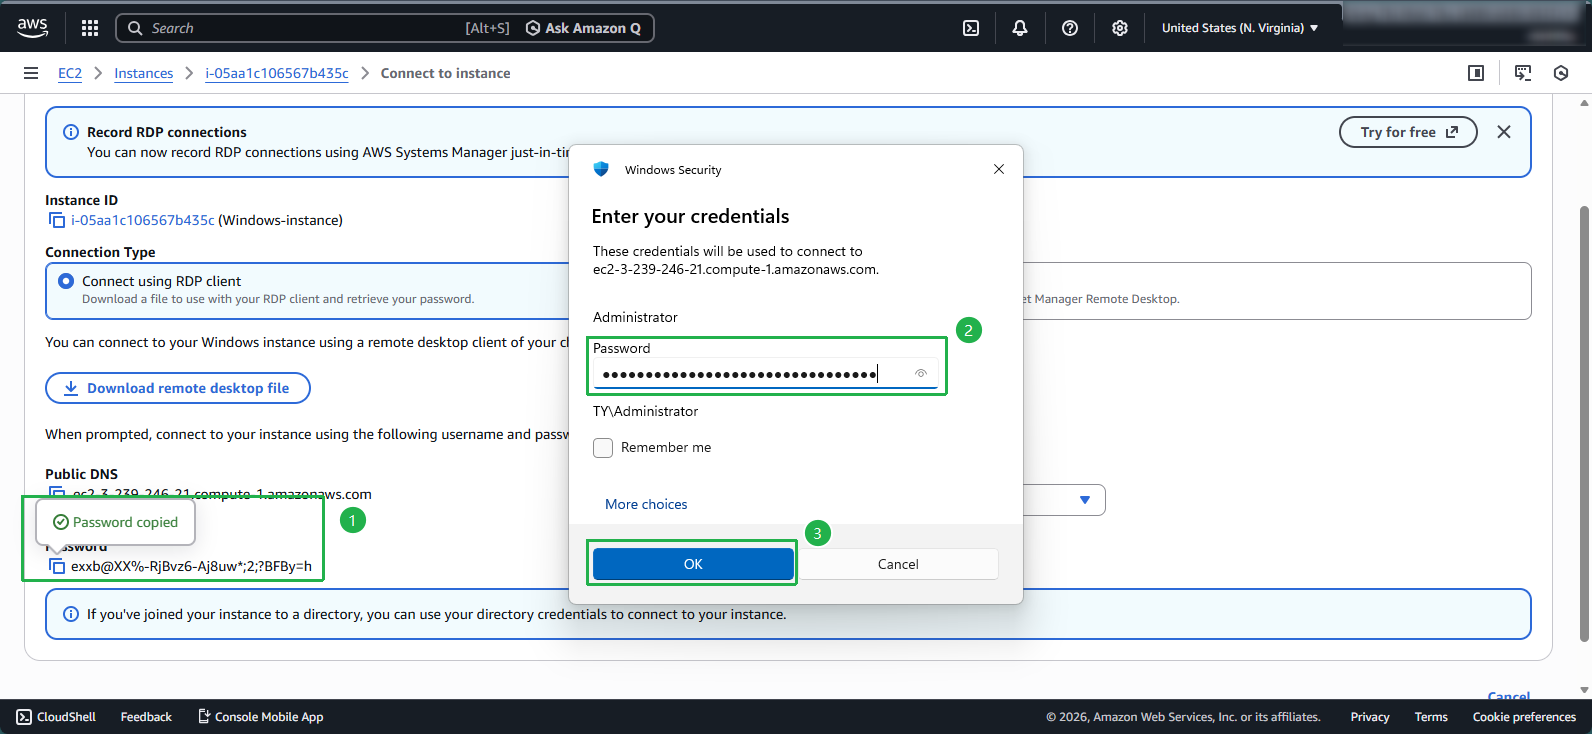Viewport: 1592px width, 734px height.
Task: Click the page vertical scrollbar
Action: point(1584,424)
